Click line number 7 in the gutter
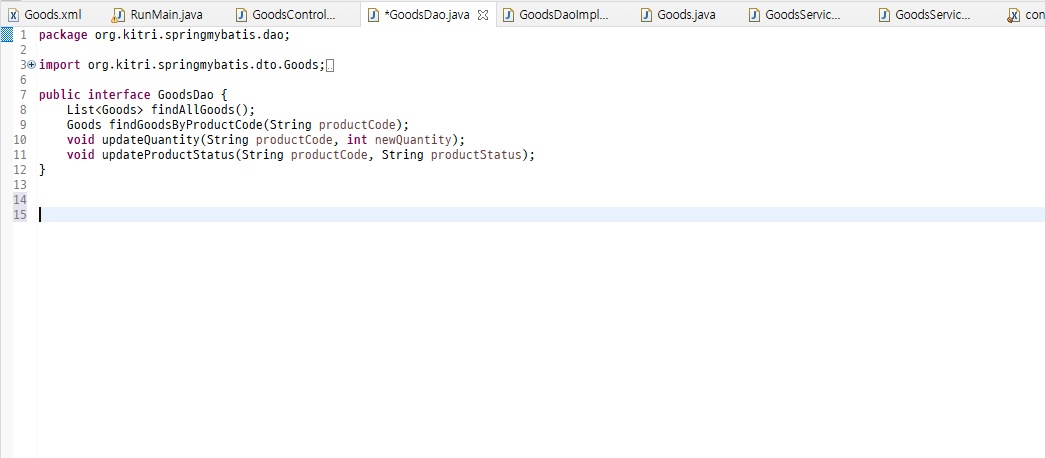Screen dimensions: 1045x458 (x=23, y=95)
